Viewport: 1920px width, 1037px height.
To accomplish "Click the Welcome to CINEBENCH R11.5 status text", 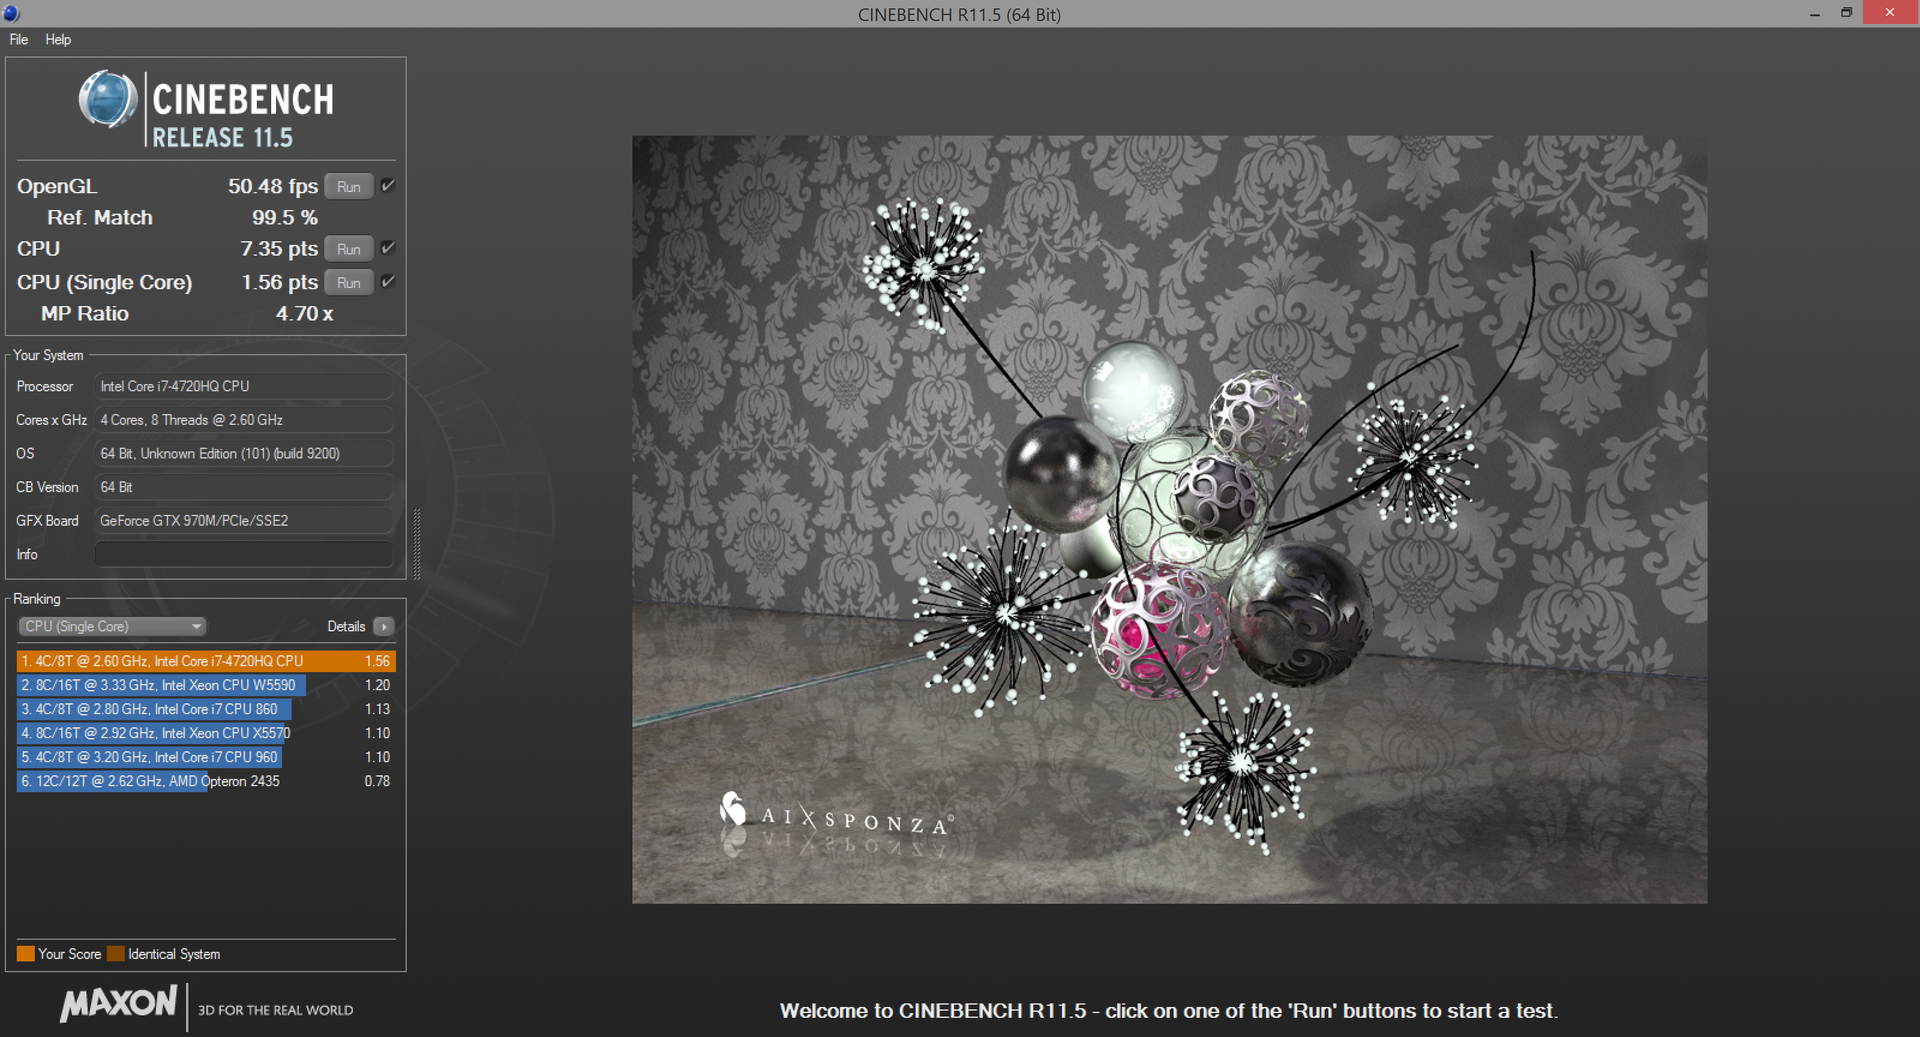I will click(x=1168, y=1011).
